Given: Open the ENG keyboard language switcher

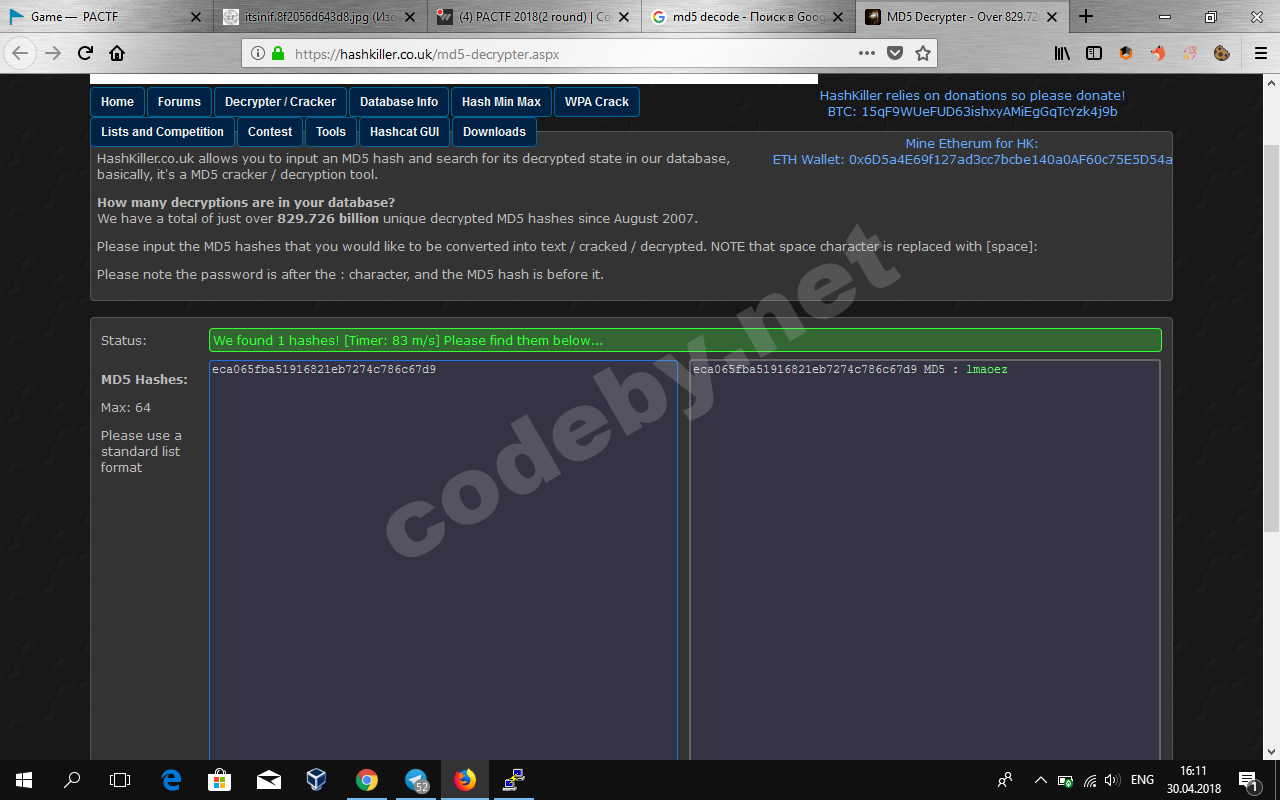Looking at the screenshot, I should click(x=1142, y=780).
